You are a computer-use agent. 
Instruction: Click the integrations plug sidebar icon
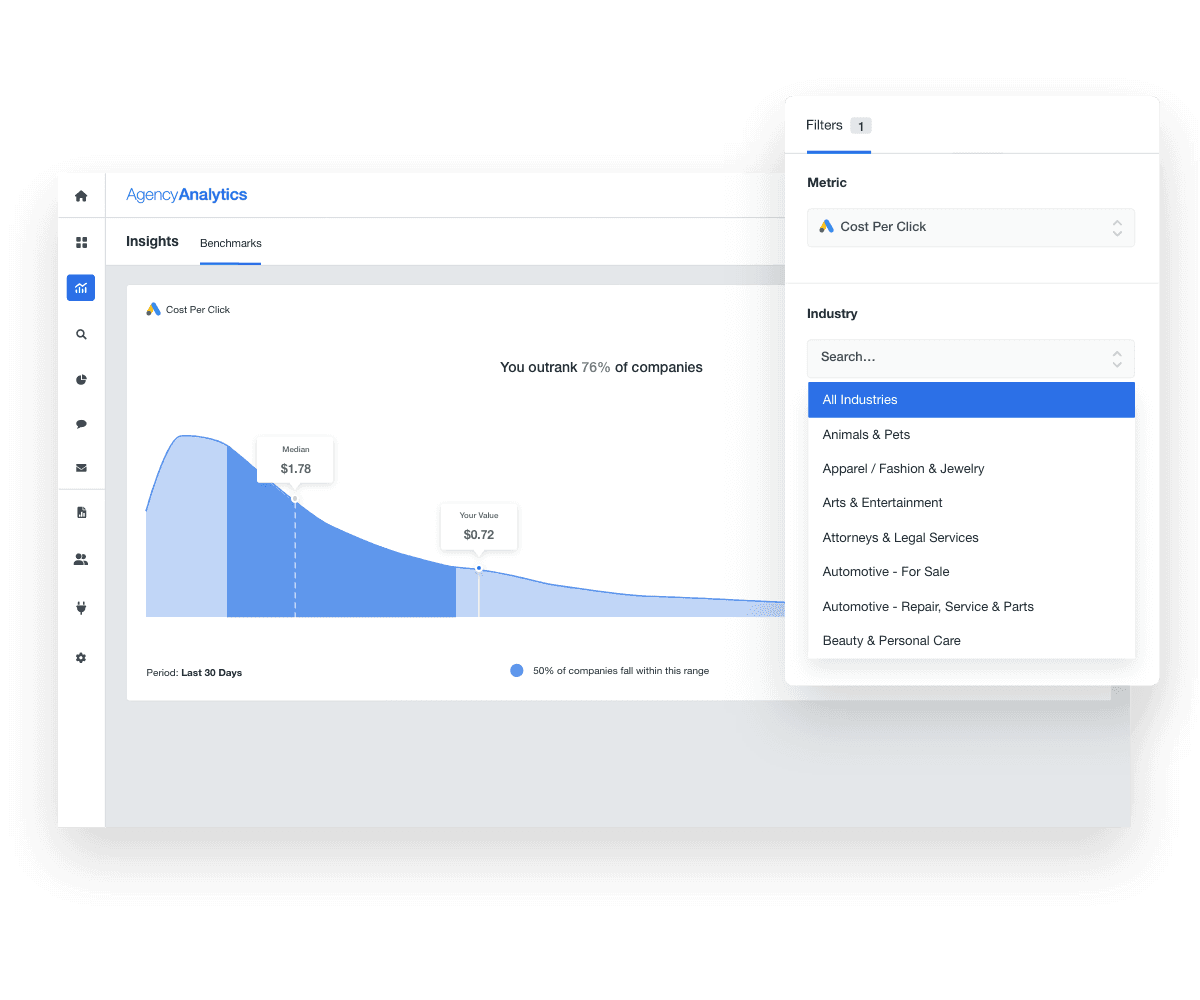[x=81, y=607]
